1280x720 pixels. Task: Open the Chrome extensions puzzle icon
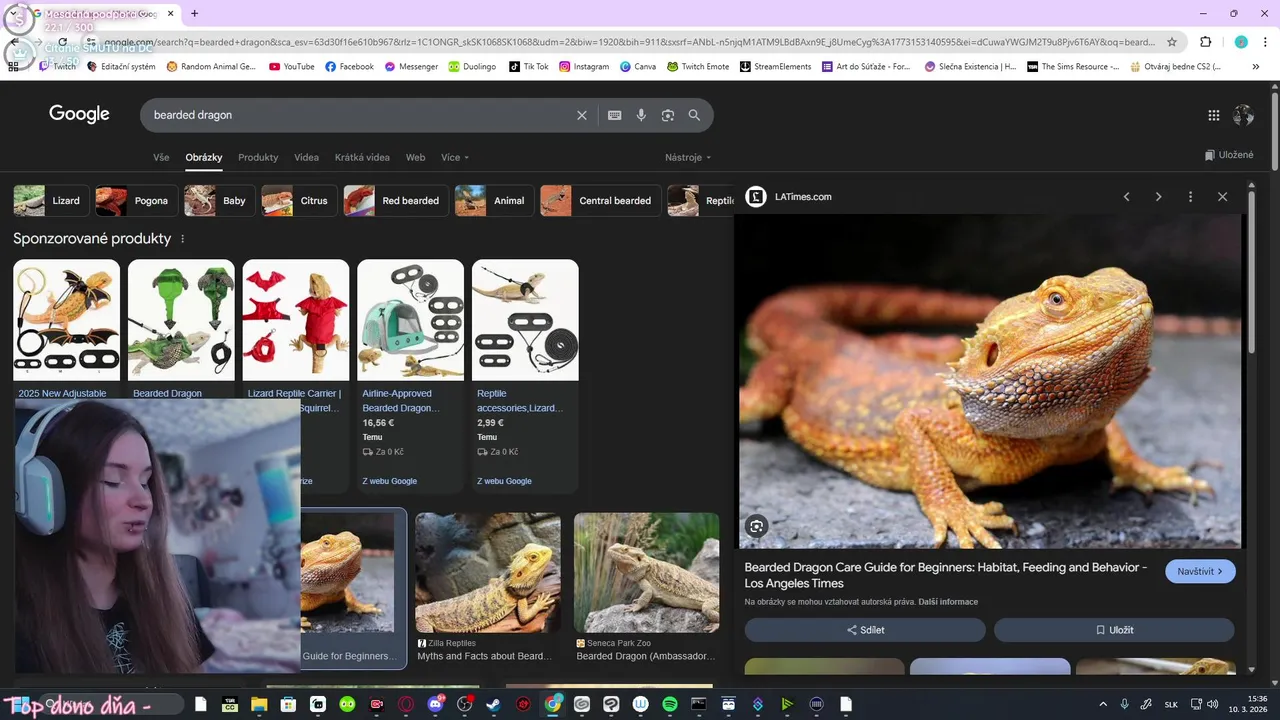click(x=1205, y=42)
